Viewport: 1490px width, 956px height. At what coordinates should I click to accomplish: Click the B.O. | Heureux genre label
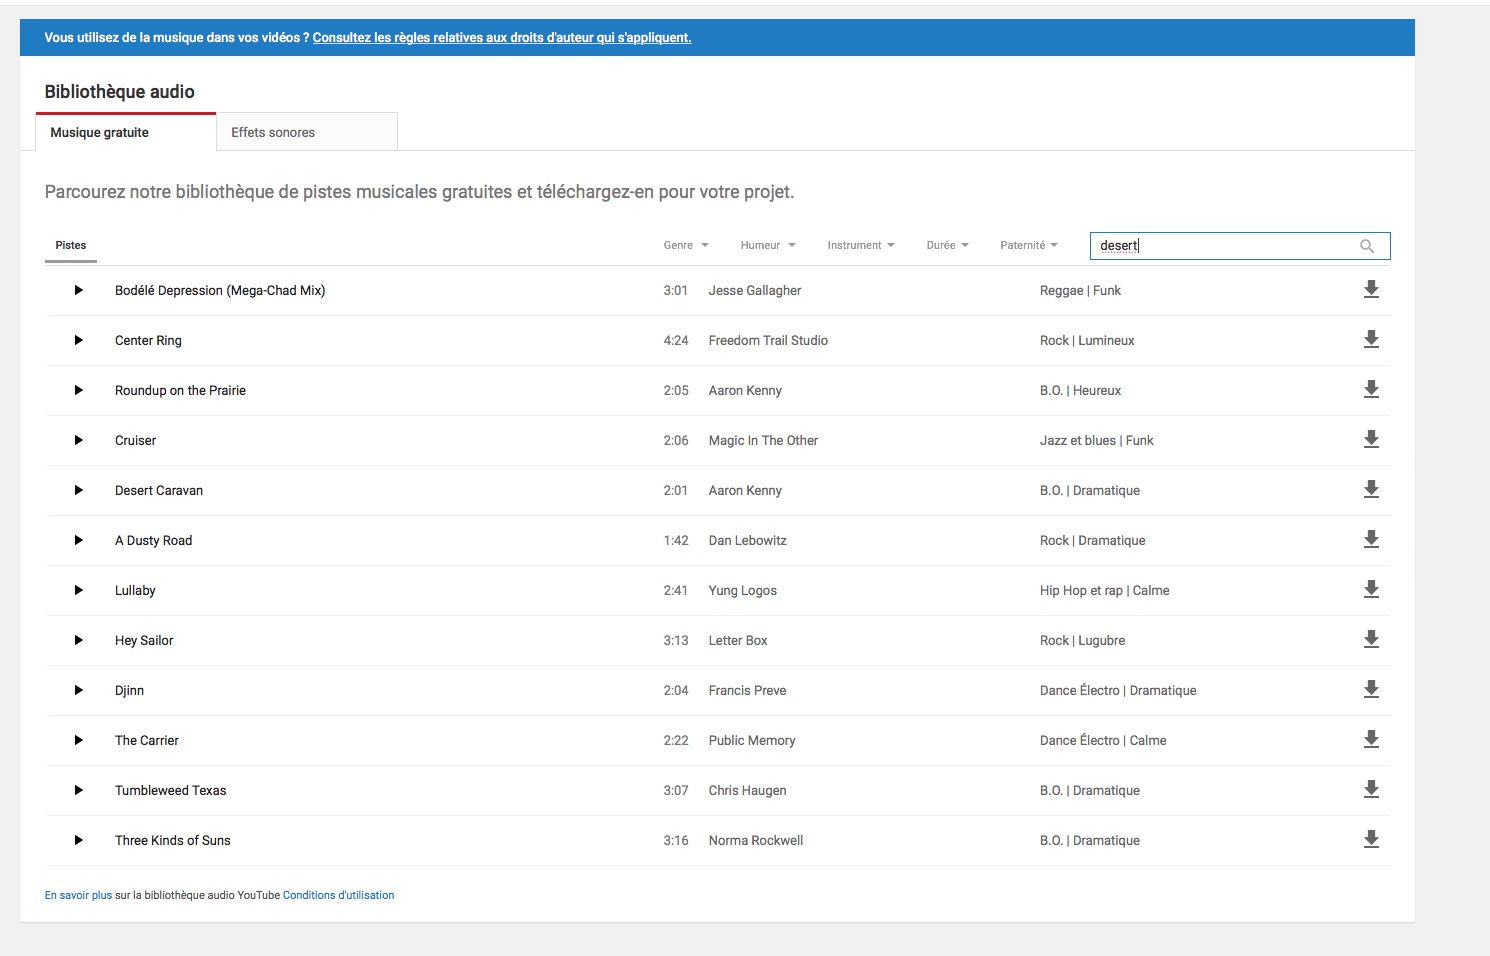click(1080, 390)
